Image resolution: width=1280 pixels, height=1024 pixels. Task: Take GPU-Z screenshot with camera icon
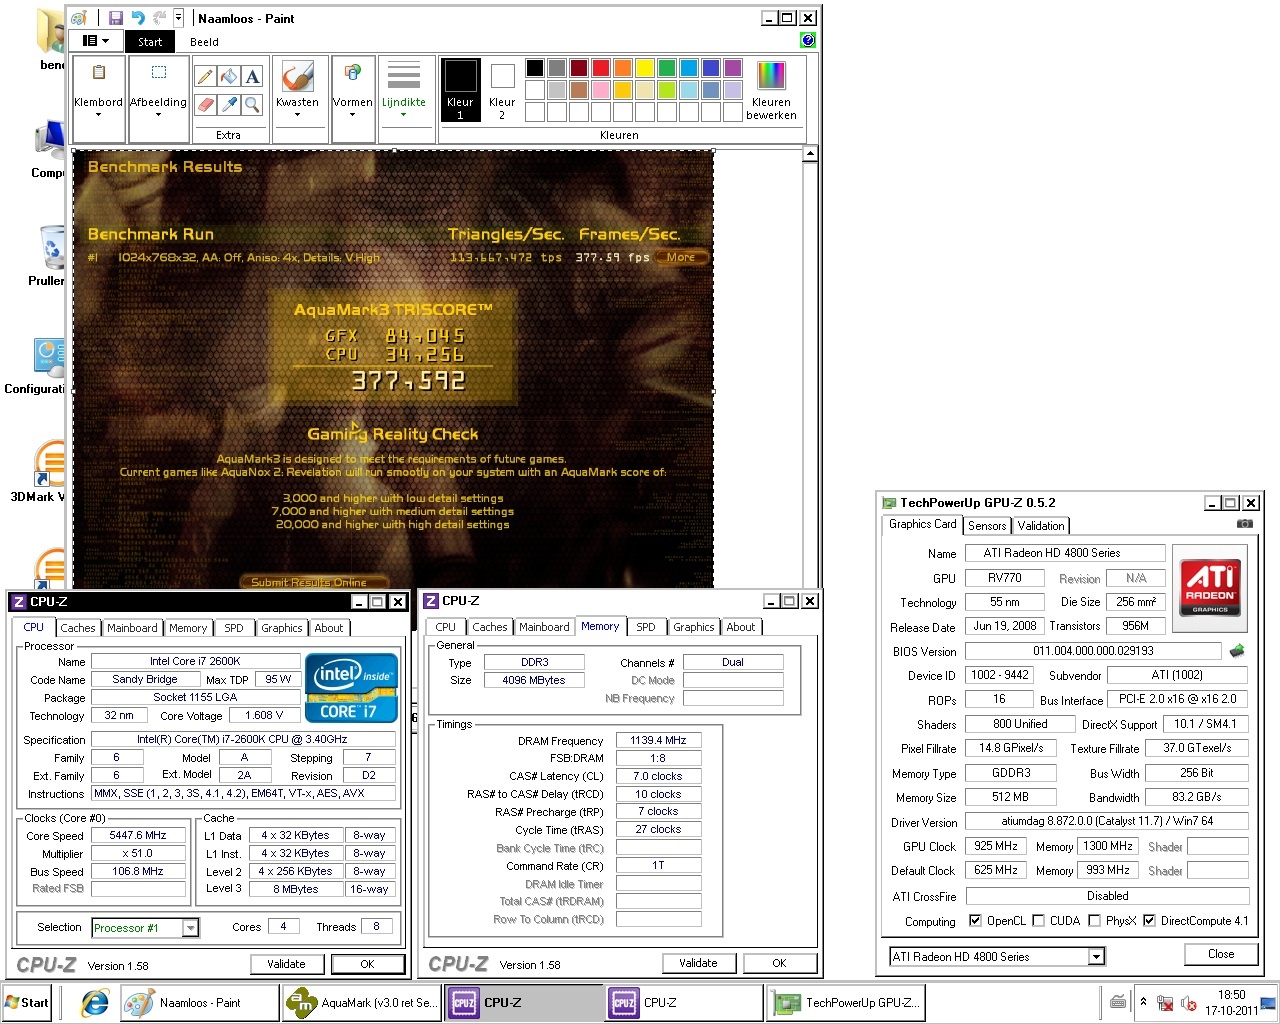coord(1244,524)
